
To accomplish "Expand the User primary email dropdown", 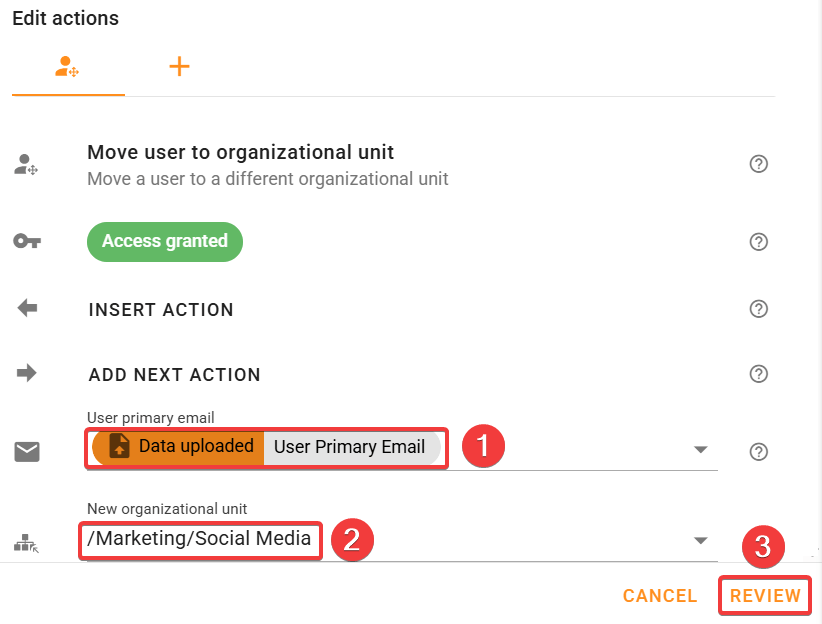I will [700, 450].
